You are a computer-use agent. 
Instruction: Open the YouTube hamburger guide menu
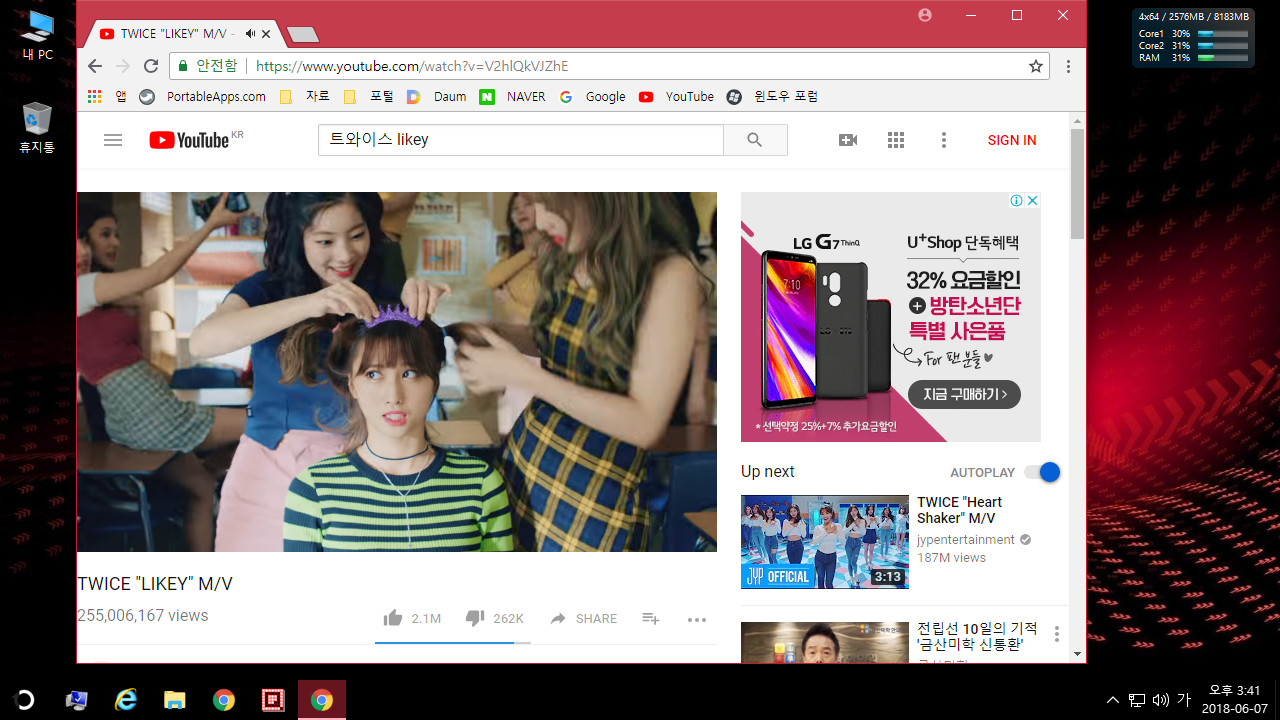tap(113, 140)
